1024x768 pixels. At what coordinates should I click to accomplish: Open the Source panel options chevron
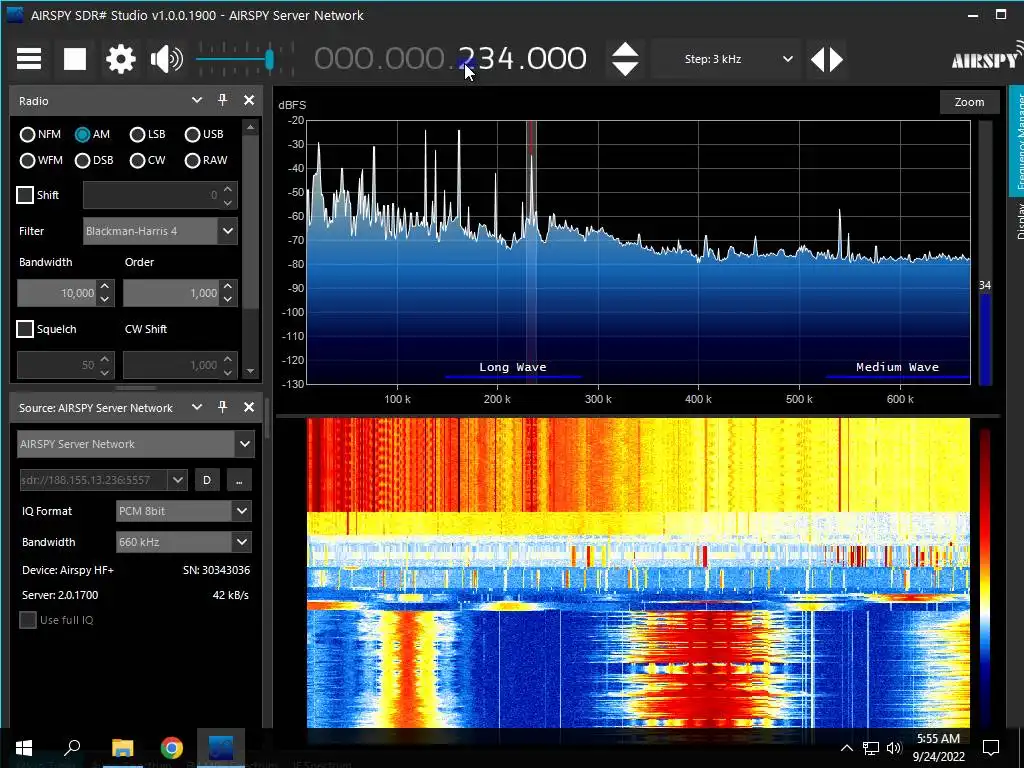coord(197,407)
